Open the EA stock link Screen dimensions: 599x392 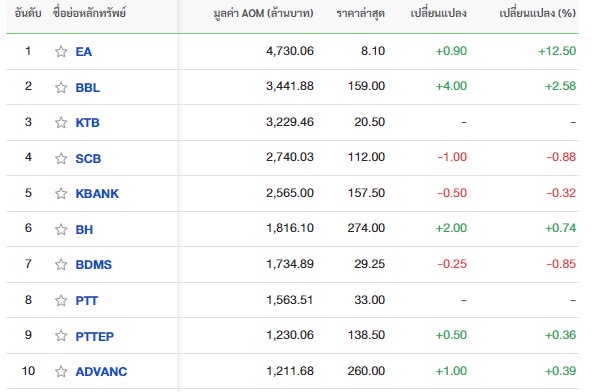click(84, 52)
